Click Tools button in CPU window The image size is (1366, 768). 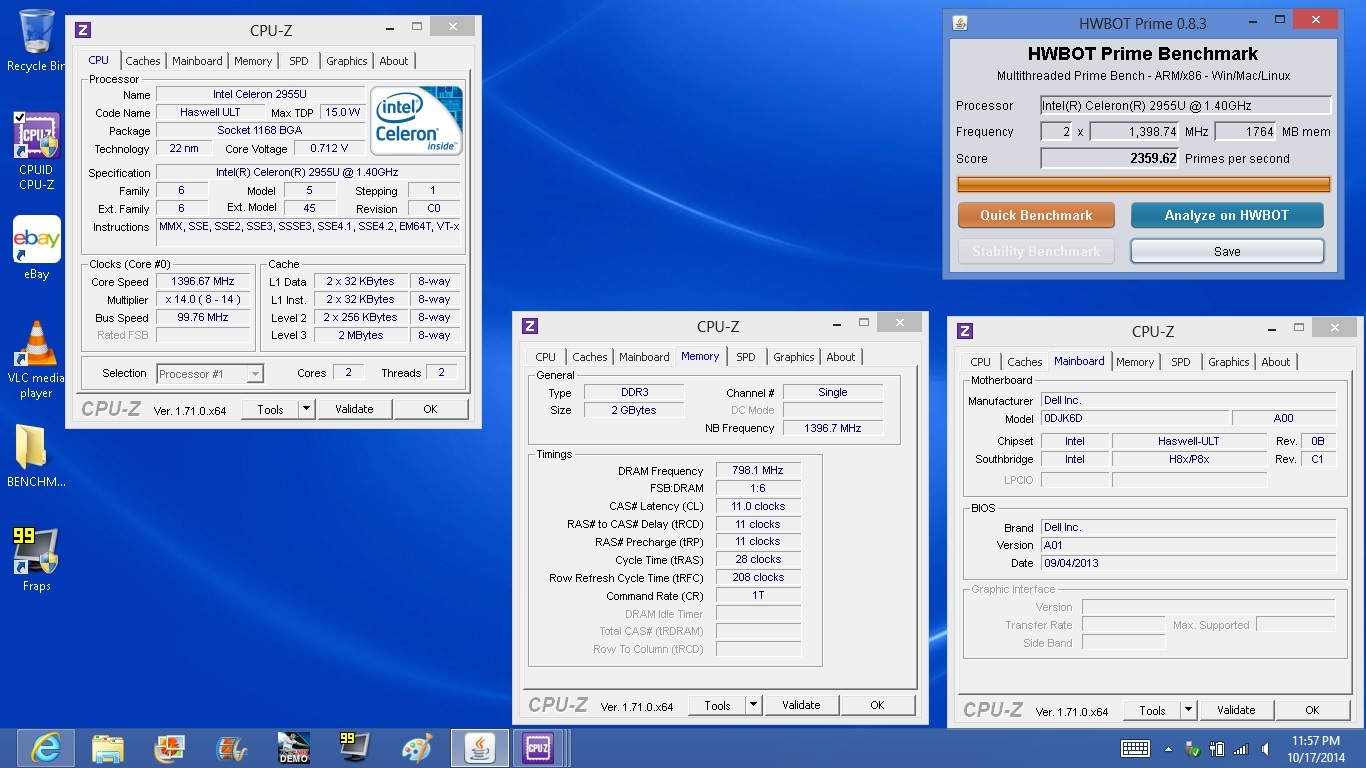(270, 409)
